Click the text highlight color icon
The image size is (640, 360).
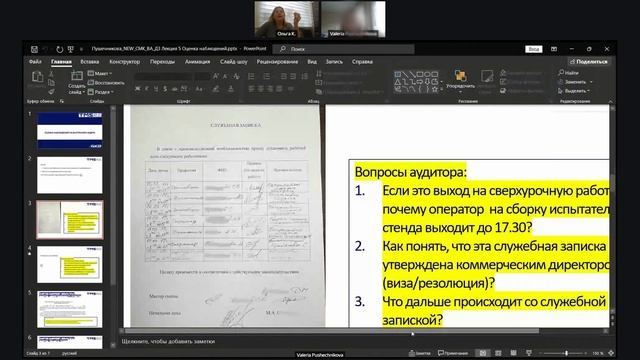point(216,89)
